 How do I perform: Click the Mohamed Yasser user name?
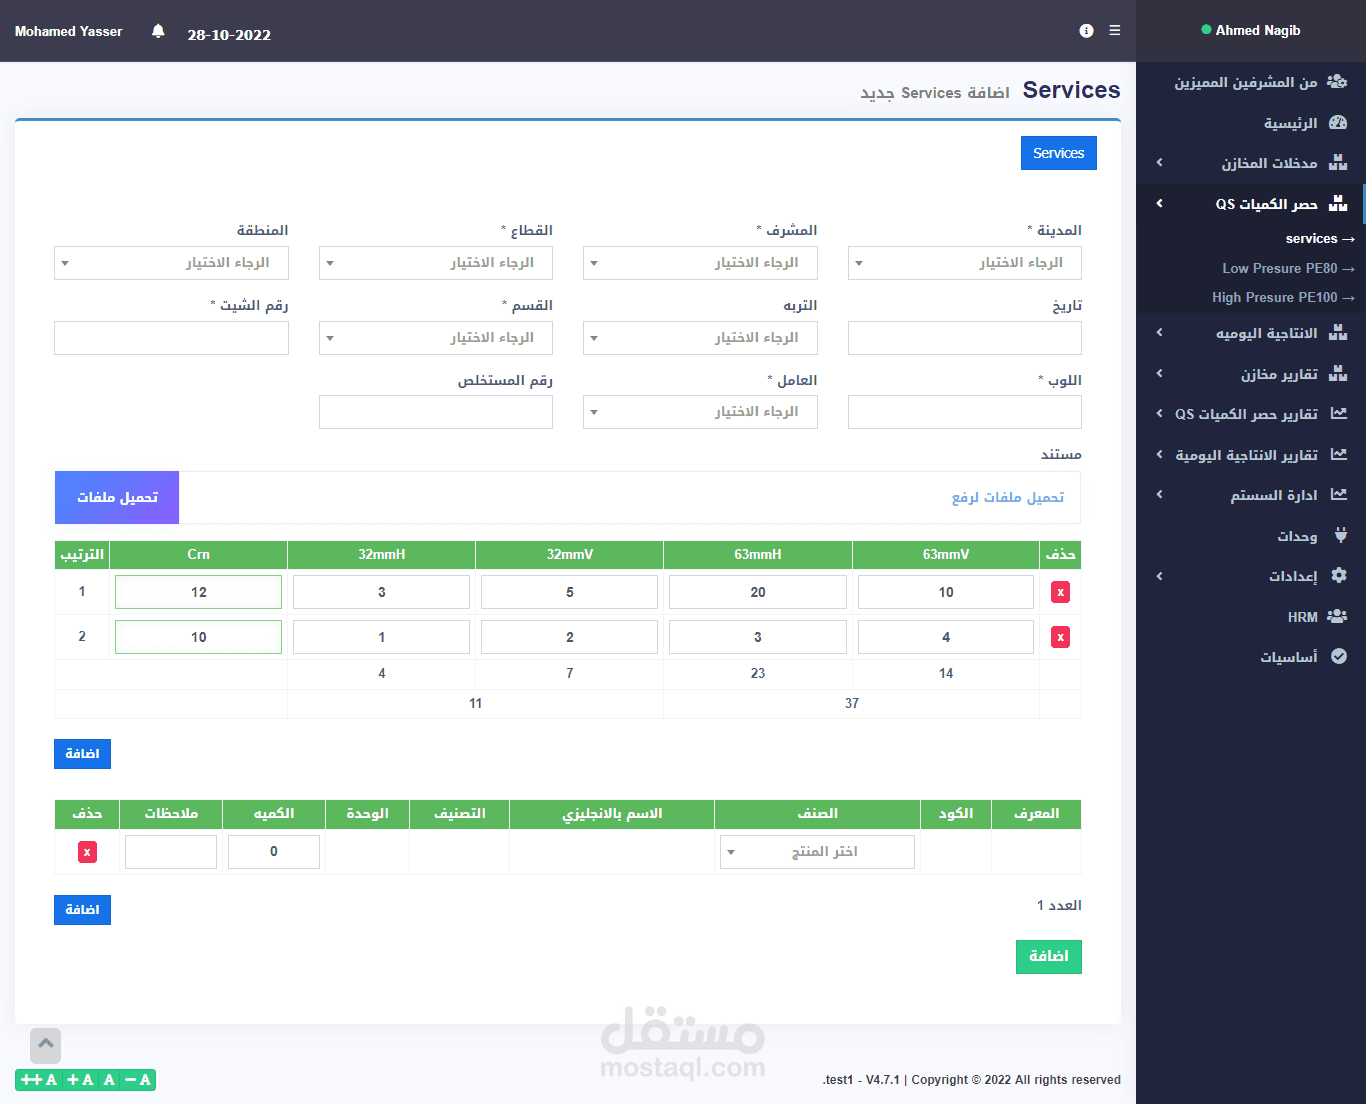(68, 31)
